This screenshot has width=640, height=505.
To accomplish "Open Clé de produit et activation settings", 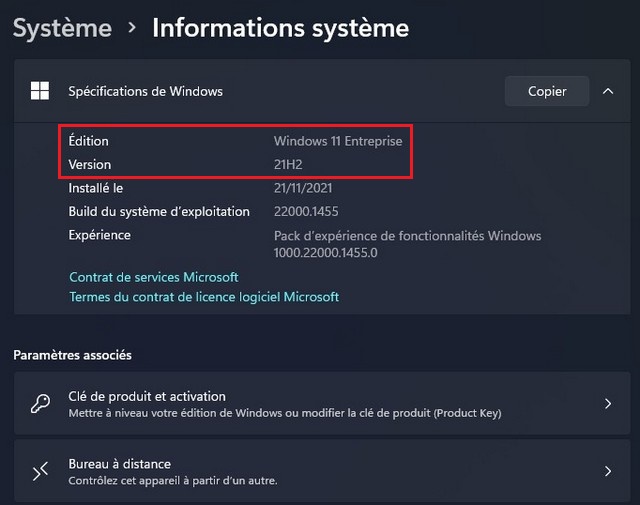I will pos(322,403).
